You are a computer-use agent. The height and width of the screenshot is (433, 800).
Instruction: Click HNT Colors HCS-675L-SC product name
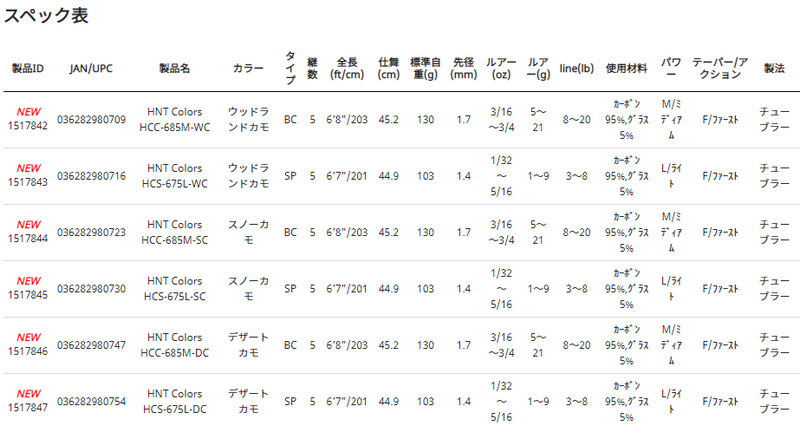pos(174,289)
